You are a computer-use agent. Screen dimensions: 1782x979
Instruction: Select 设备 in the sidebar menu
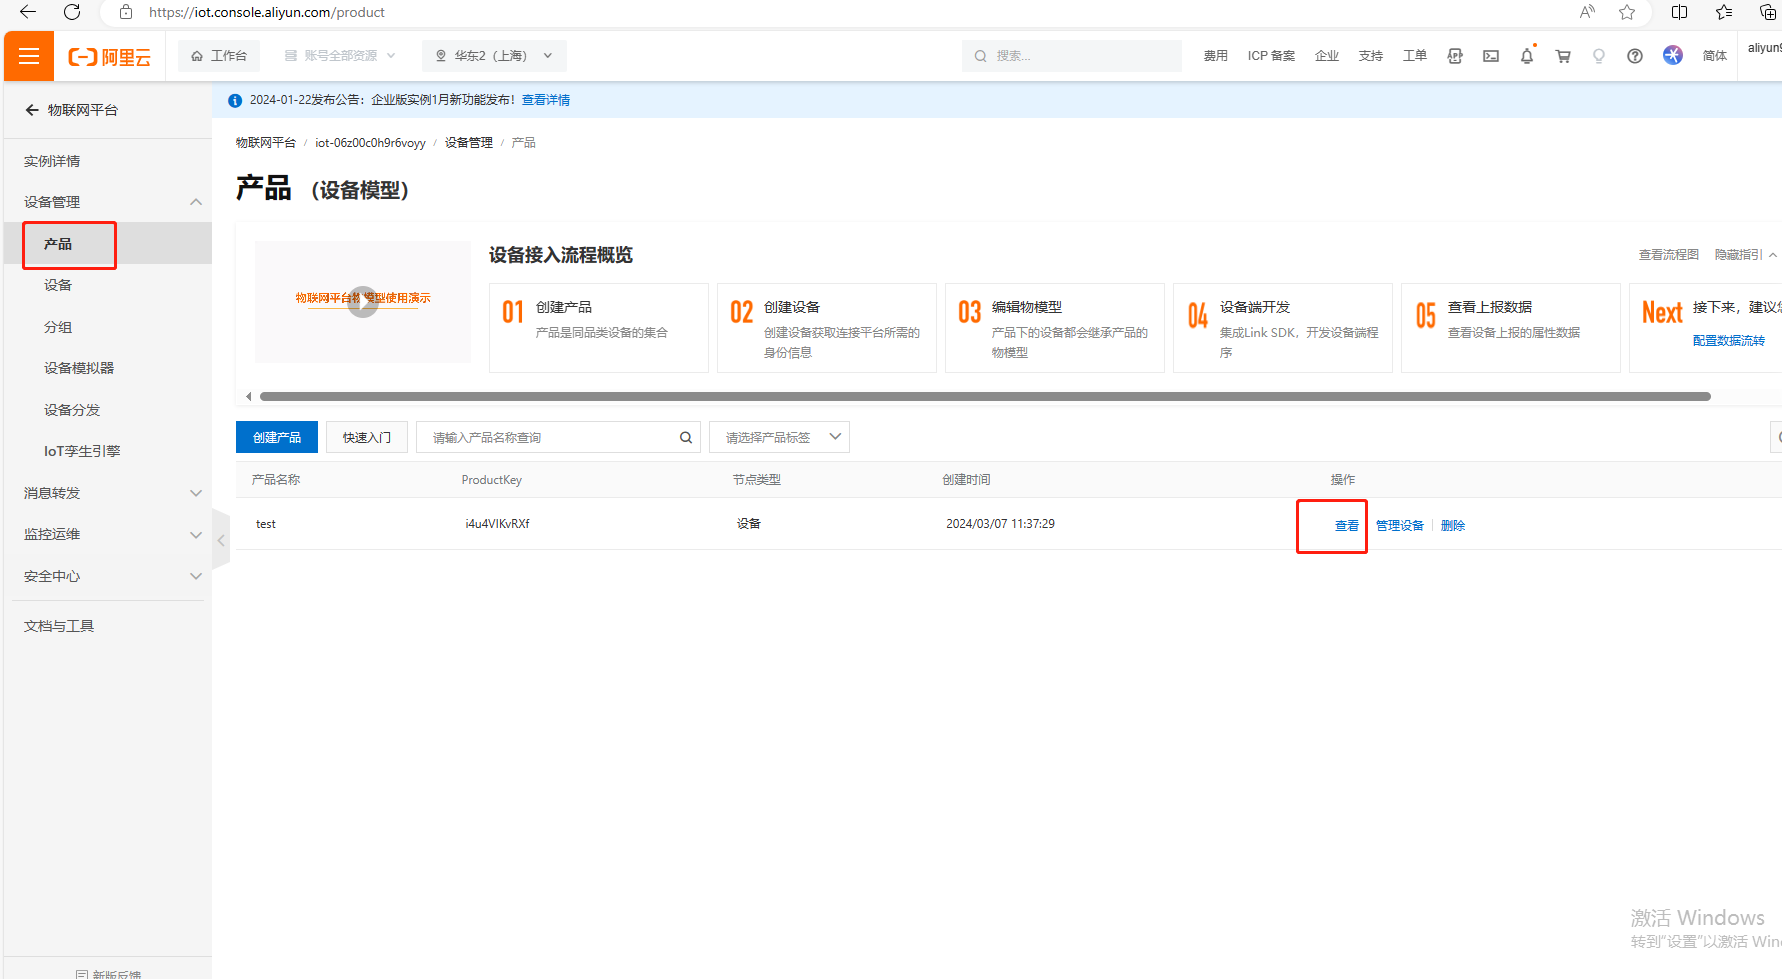click(58, 285)
